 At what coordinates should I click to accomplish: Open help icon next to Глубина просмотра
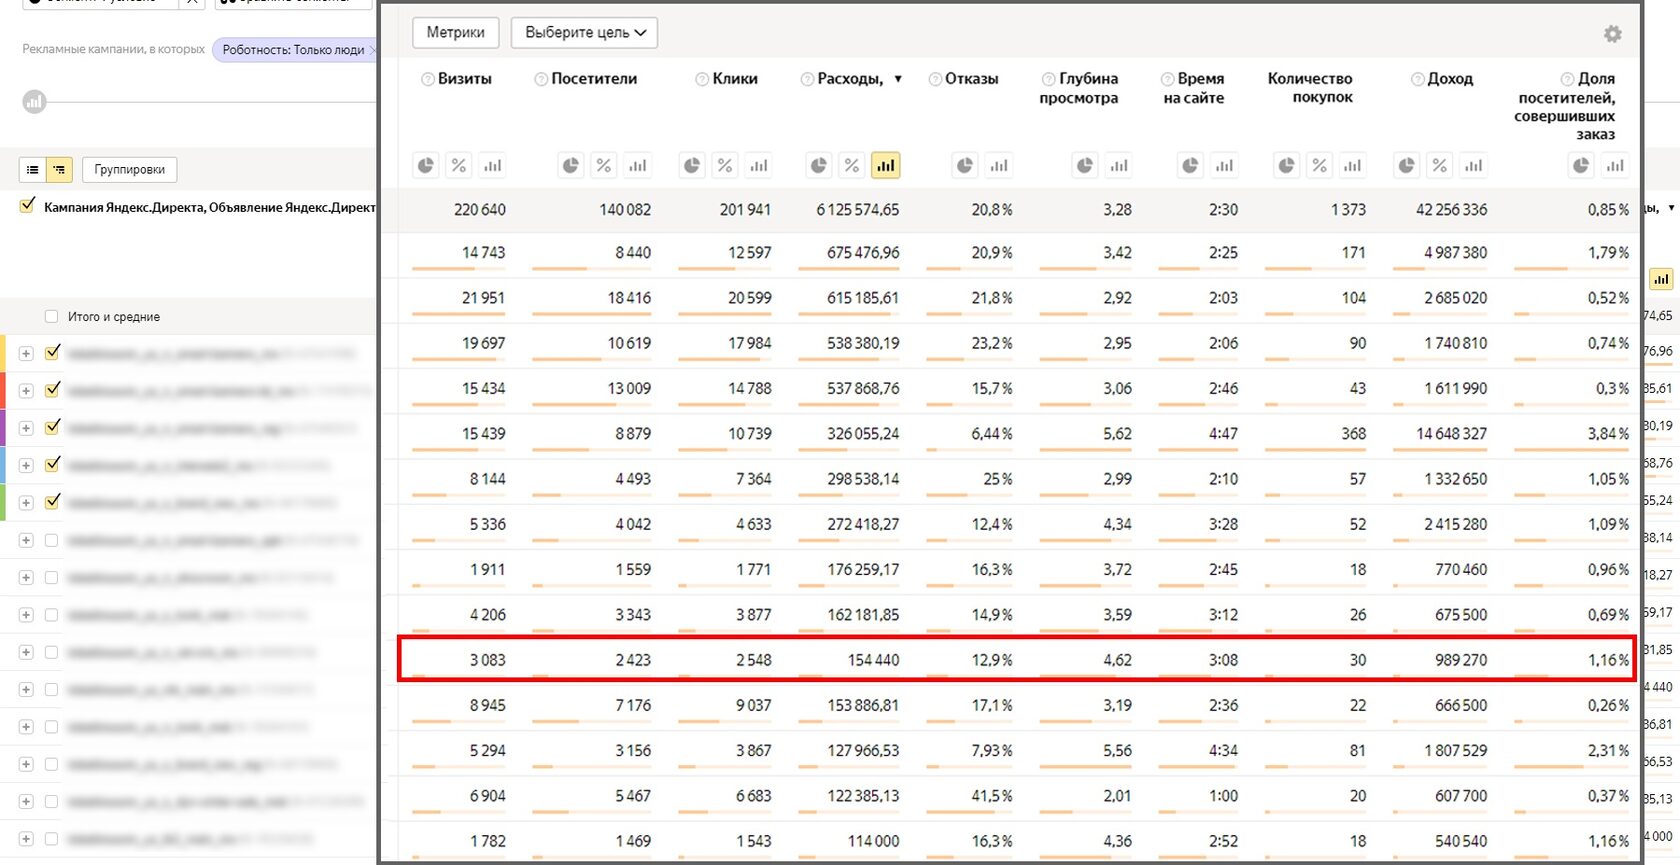coord(1048,79)
